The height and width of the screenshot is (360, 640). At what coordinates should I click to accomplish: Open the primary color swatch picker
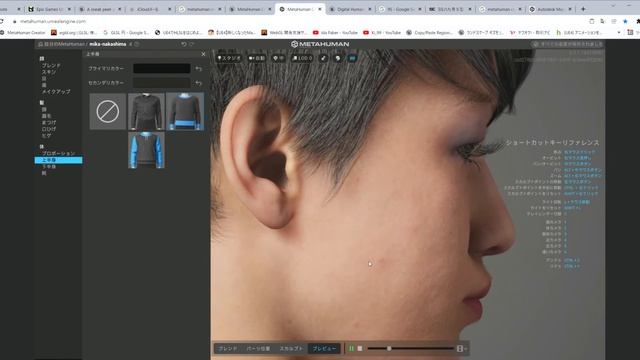click(162, 69)
